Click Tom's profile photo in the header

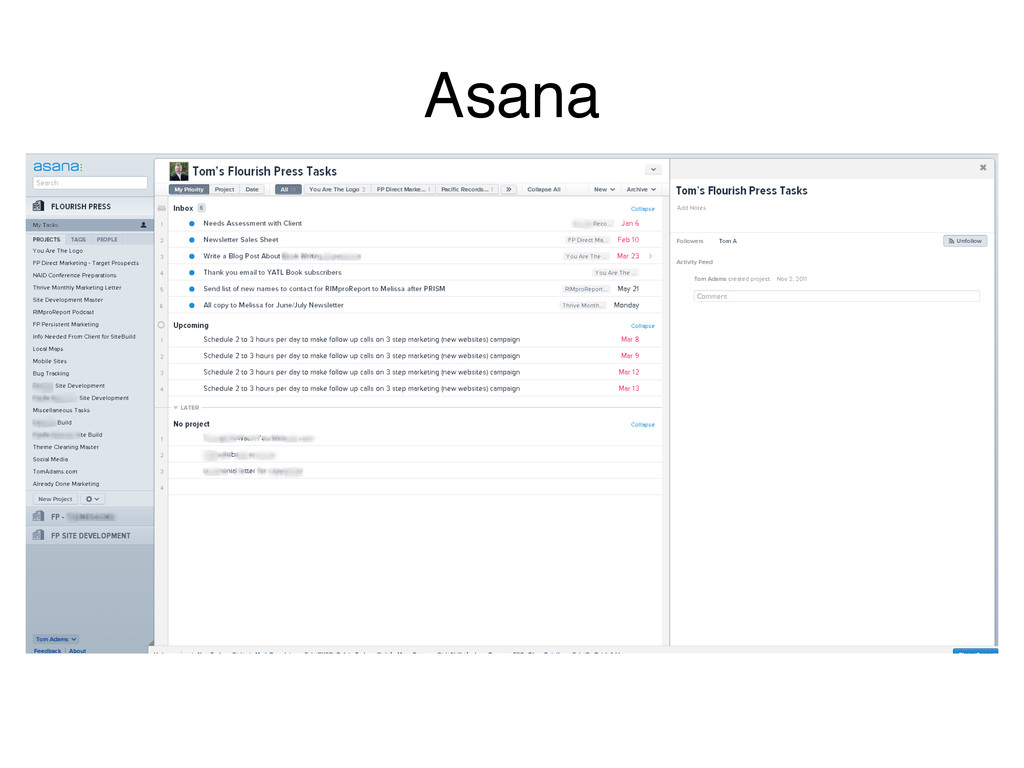[179, 171]
